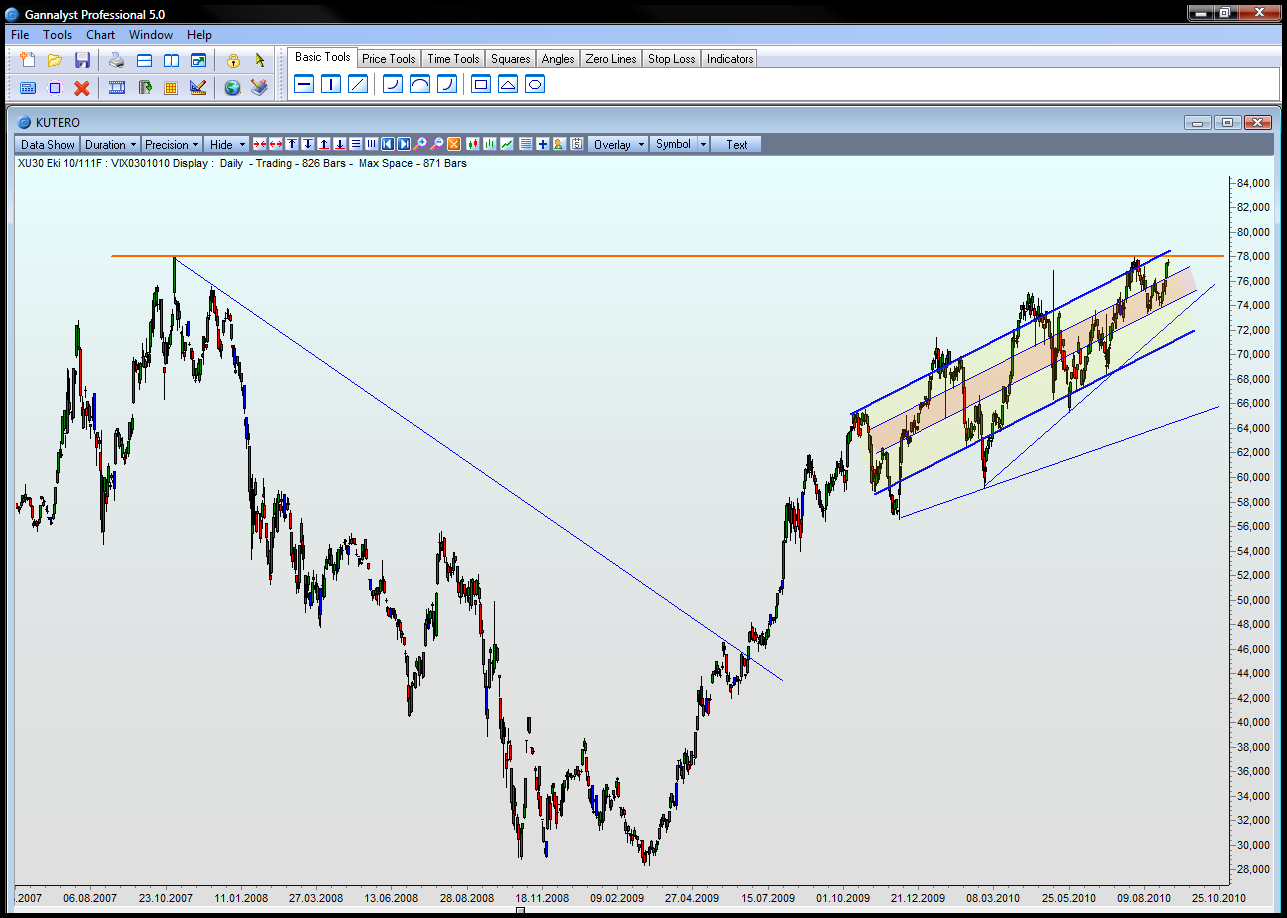The height and width of the screenshot is (918, 1287).
Task: Click the save floppy disk icon
Action: coord(82,60)
